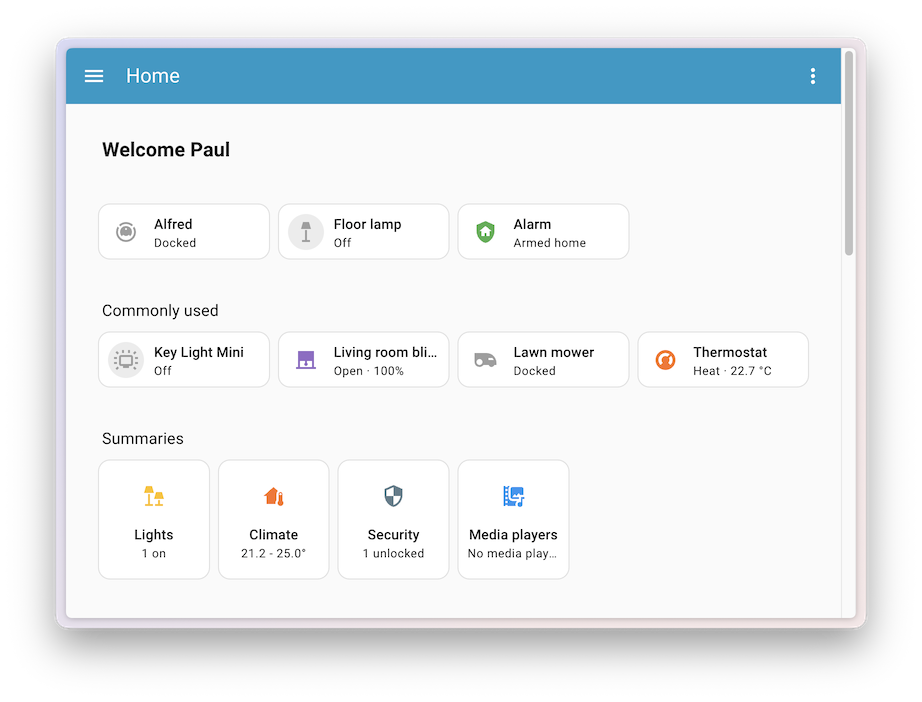
Task: Select the Floor lamp icon
Action: point(305,231)
